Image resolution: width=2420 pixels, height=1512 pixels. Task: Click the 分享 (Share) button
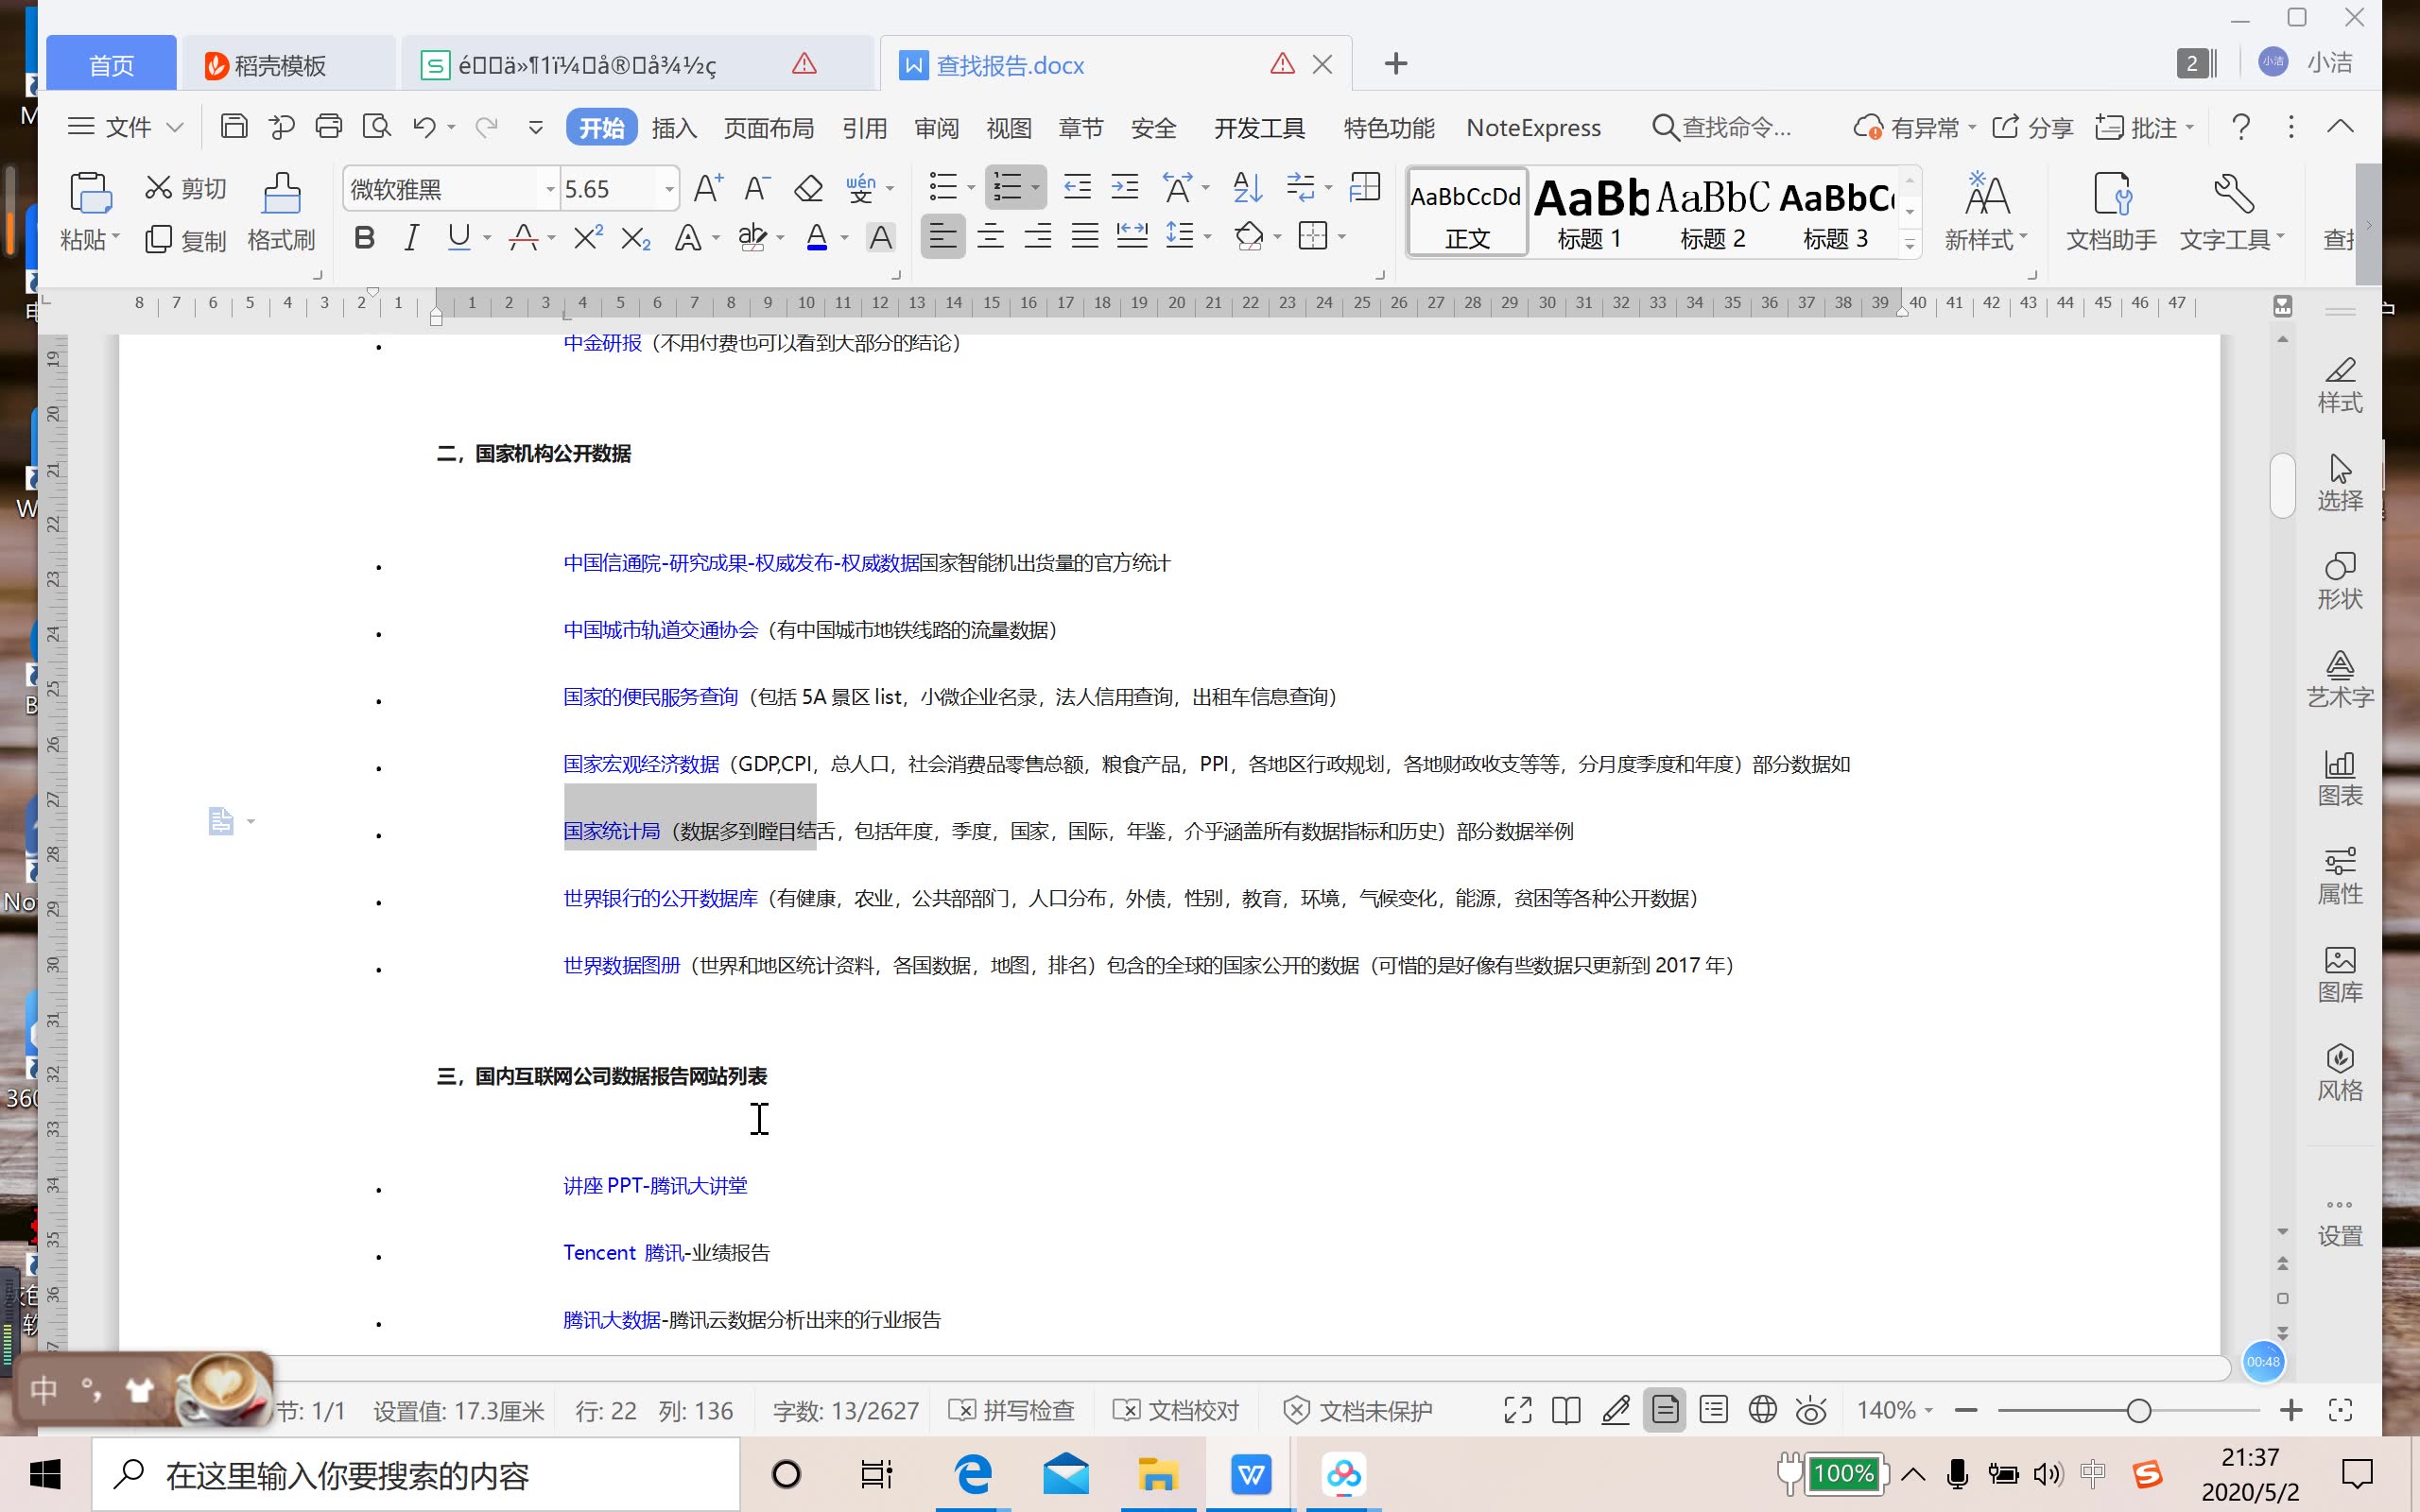(2033, 127)
